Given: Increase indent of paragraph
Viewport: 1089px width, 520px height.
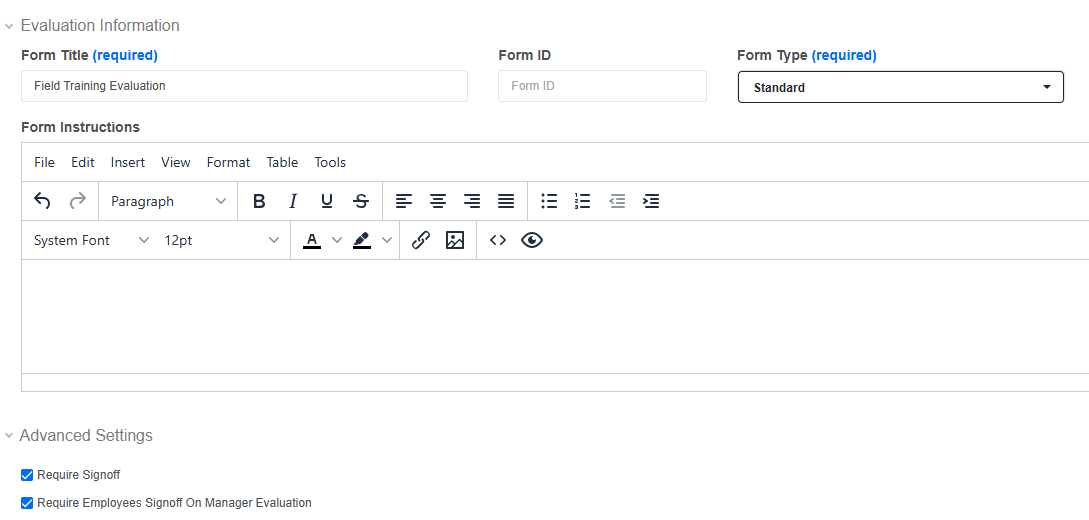Looking at the screenshot, I should (651, 201).
